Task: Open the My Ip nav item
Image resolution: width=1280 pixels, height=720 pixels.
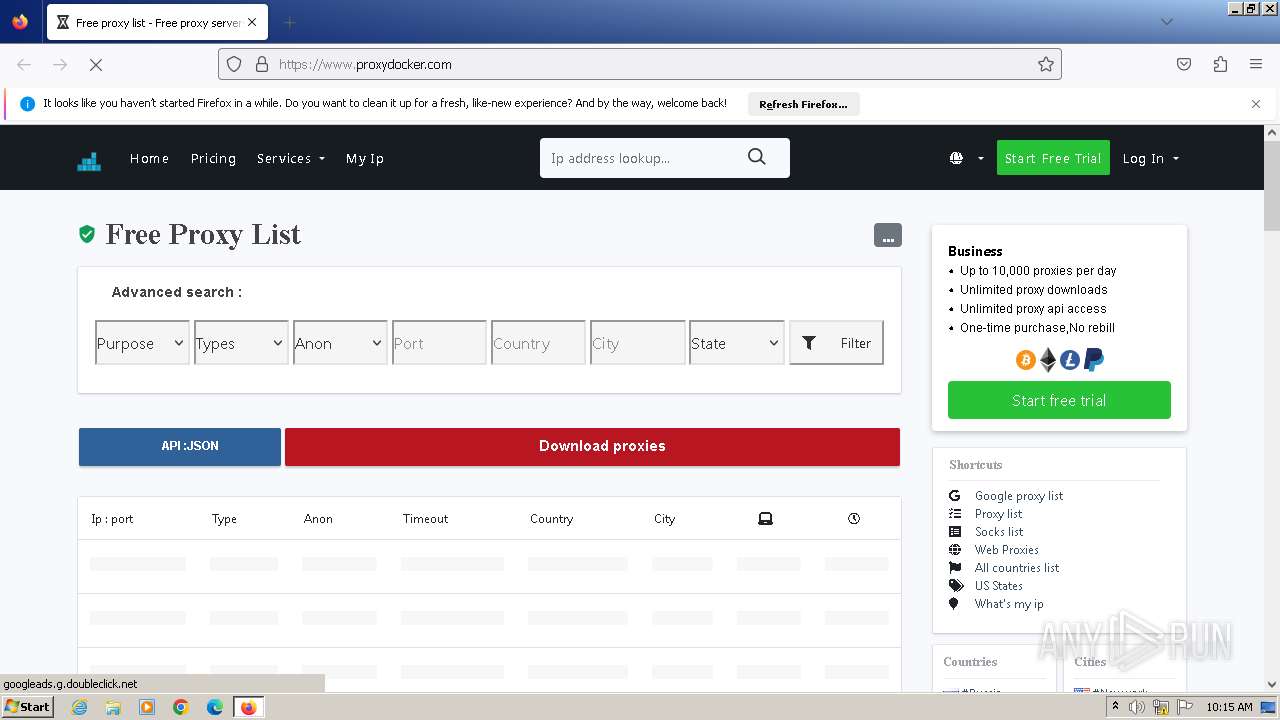Action: click(x=365, y=158)
